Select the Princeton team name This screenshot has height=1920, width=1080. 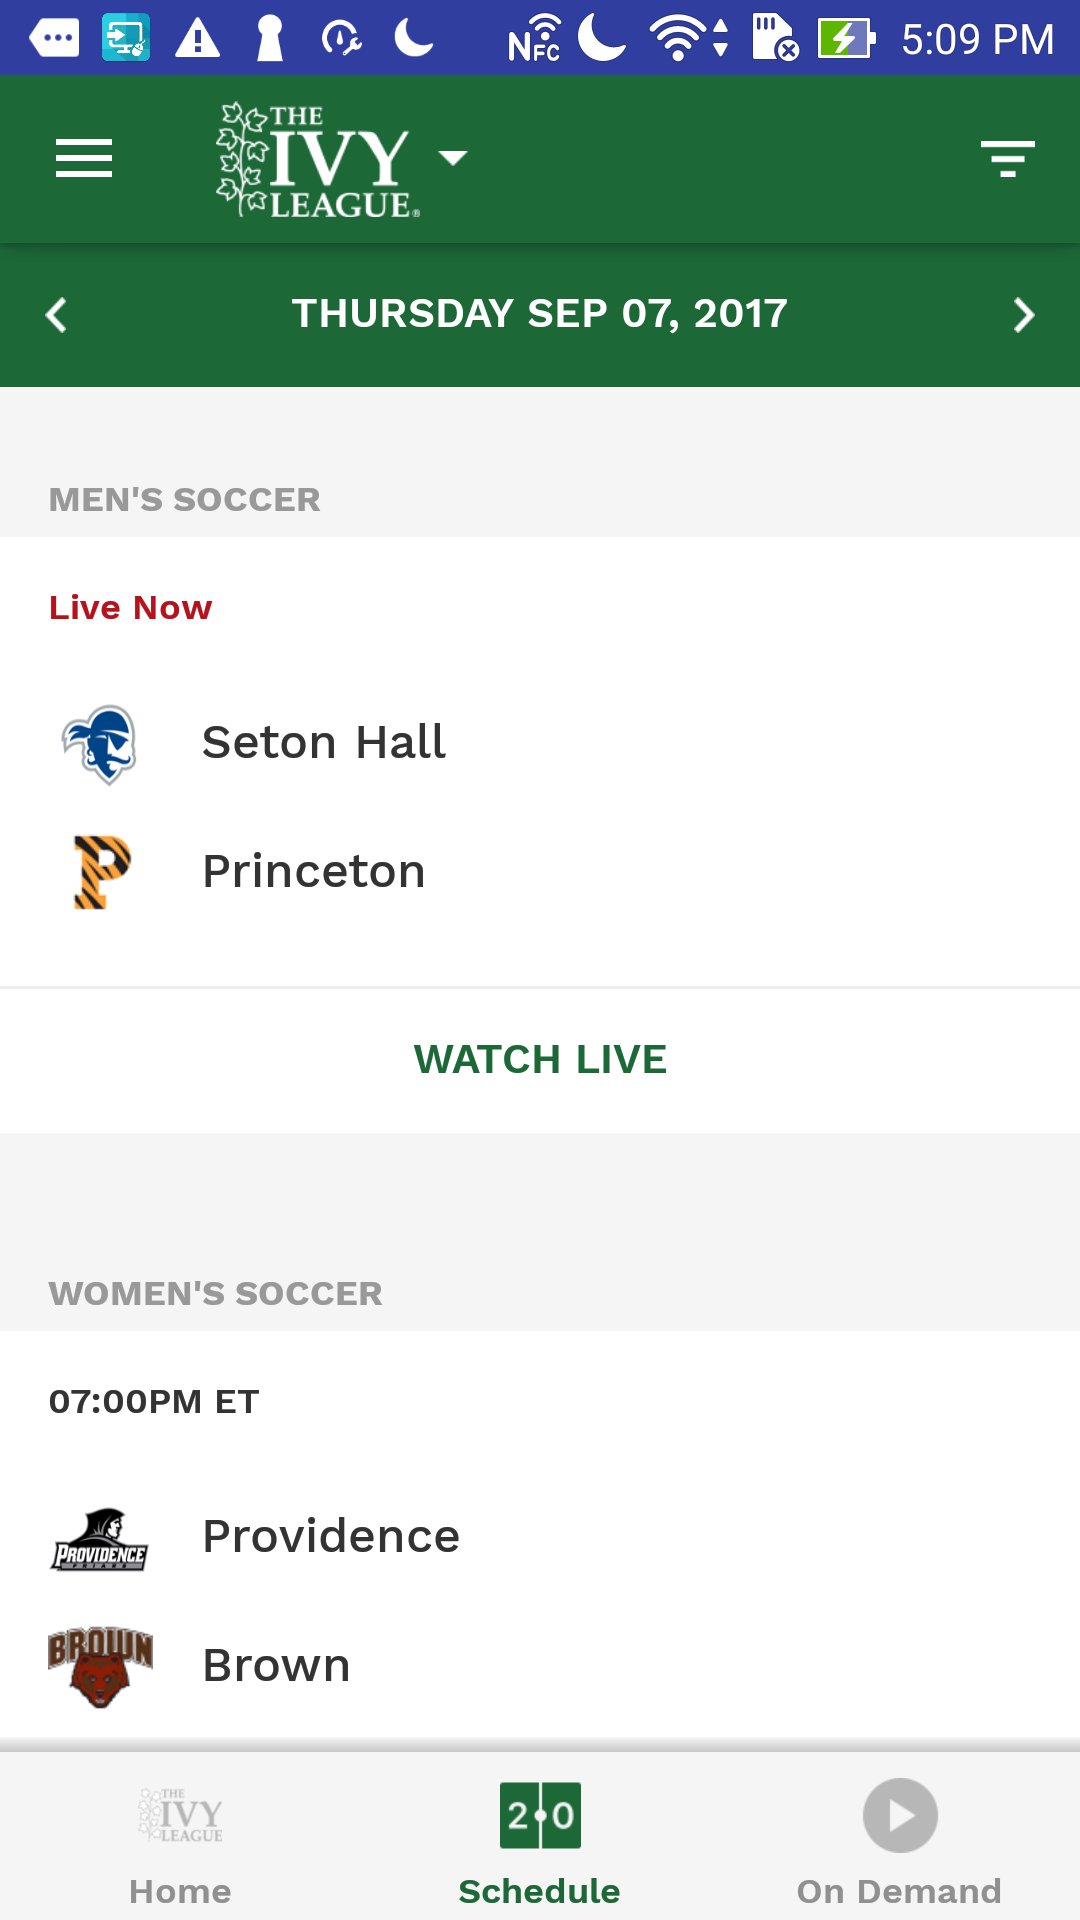(314, 872)
